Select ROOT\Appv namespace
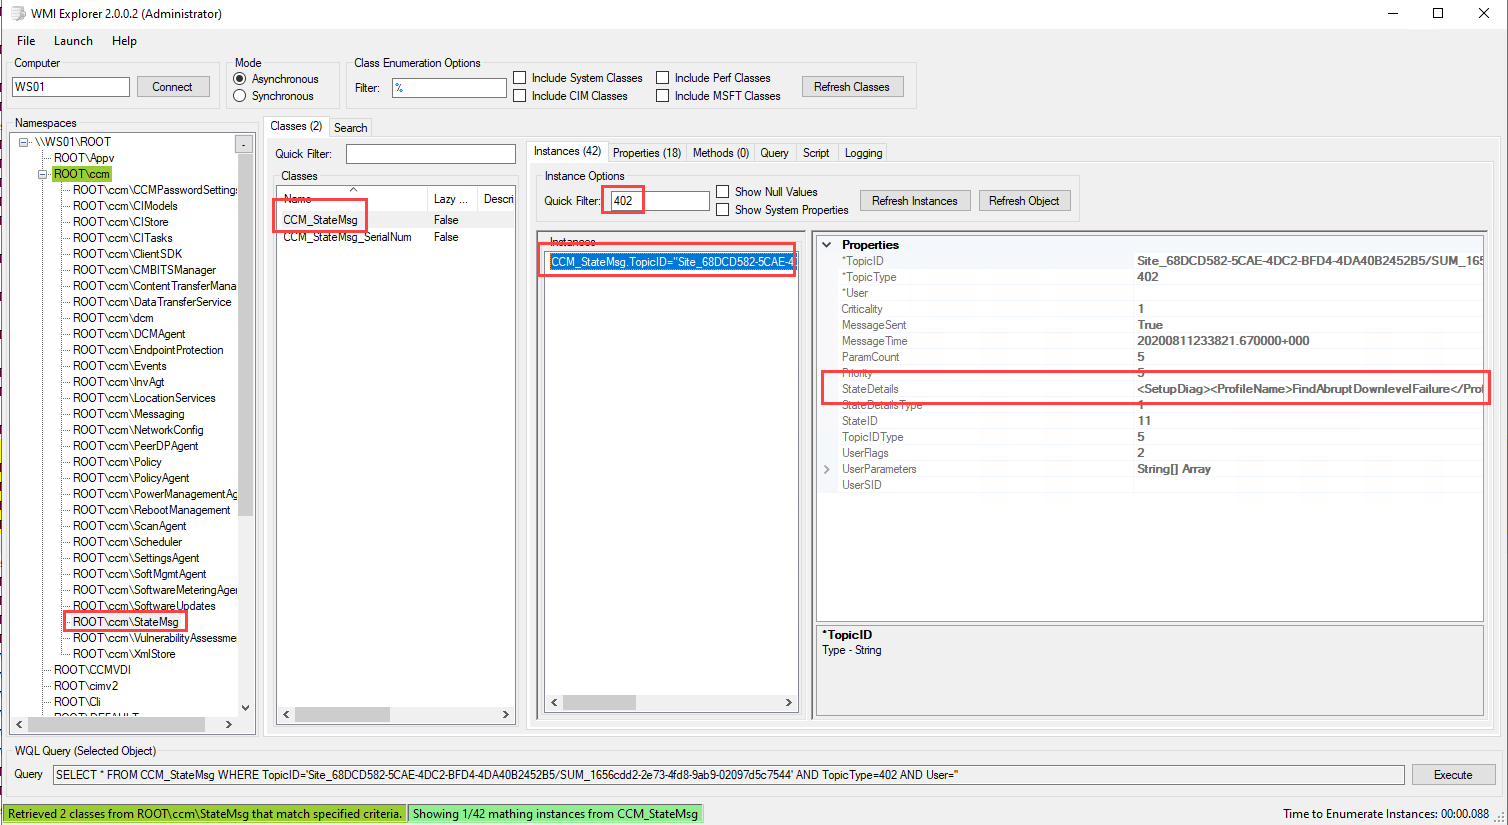 click(84, 158)
